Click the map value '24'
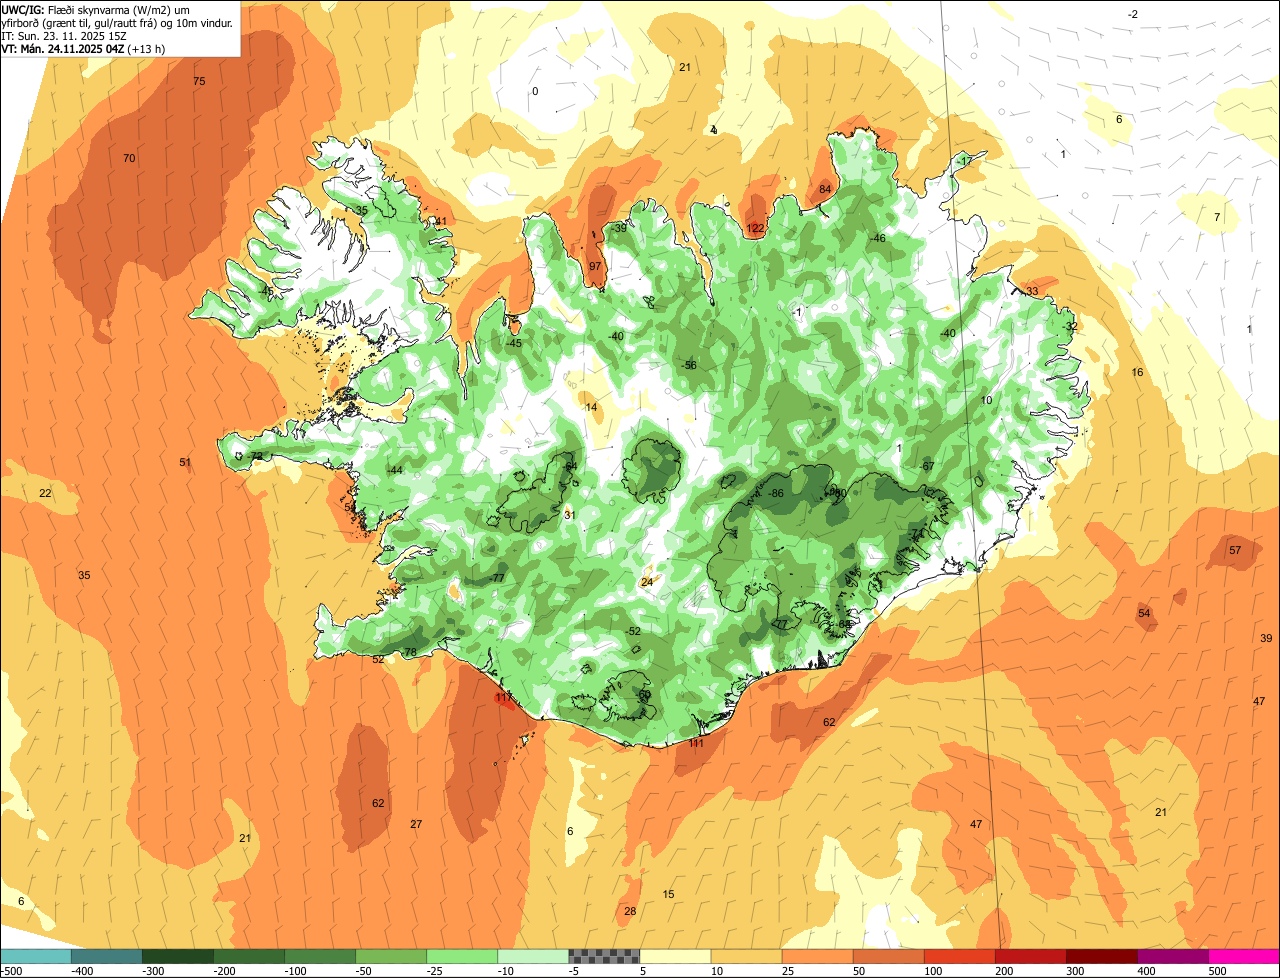The width and height of the screenshot is (1280, 978). click(x=647, y=582)
